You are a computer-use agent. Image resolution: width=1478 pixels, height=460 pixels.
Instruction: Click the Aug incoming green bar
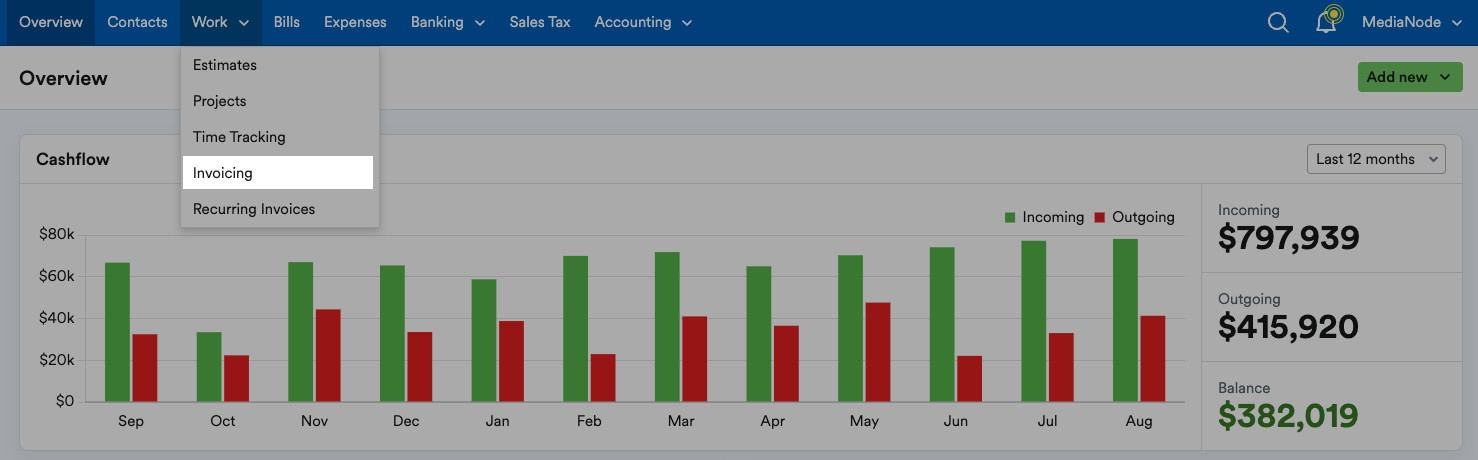(x=1125, y=320)
